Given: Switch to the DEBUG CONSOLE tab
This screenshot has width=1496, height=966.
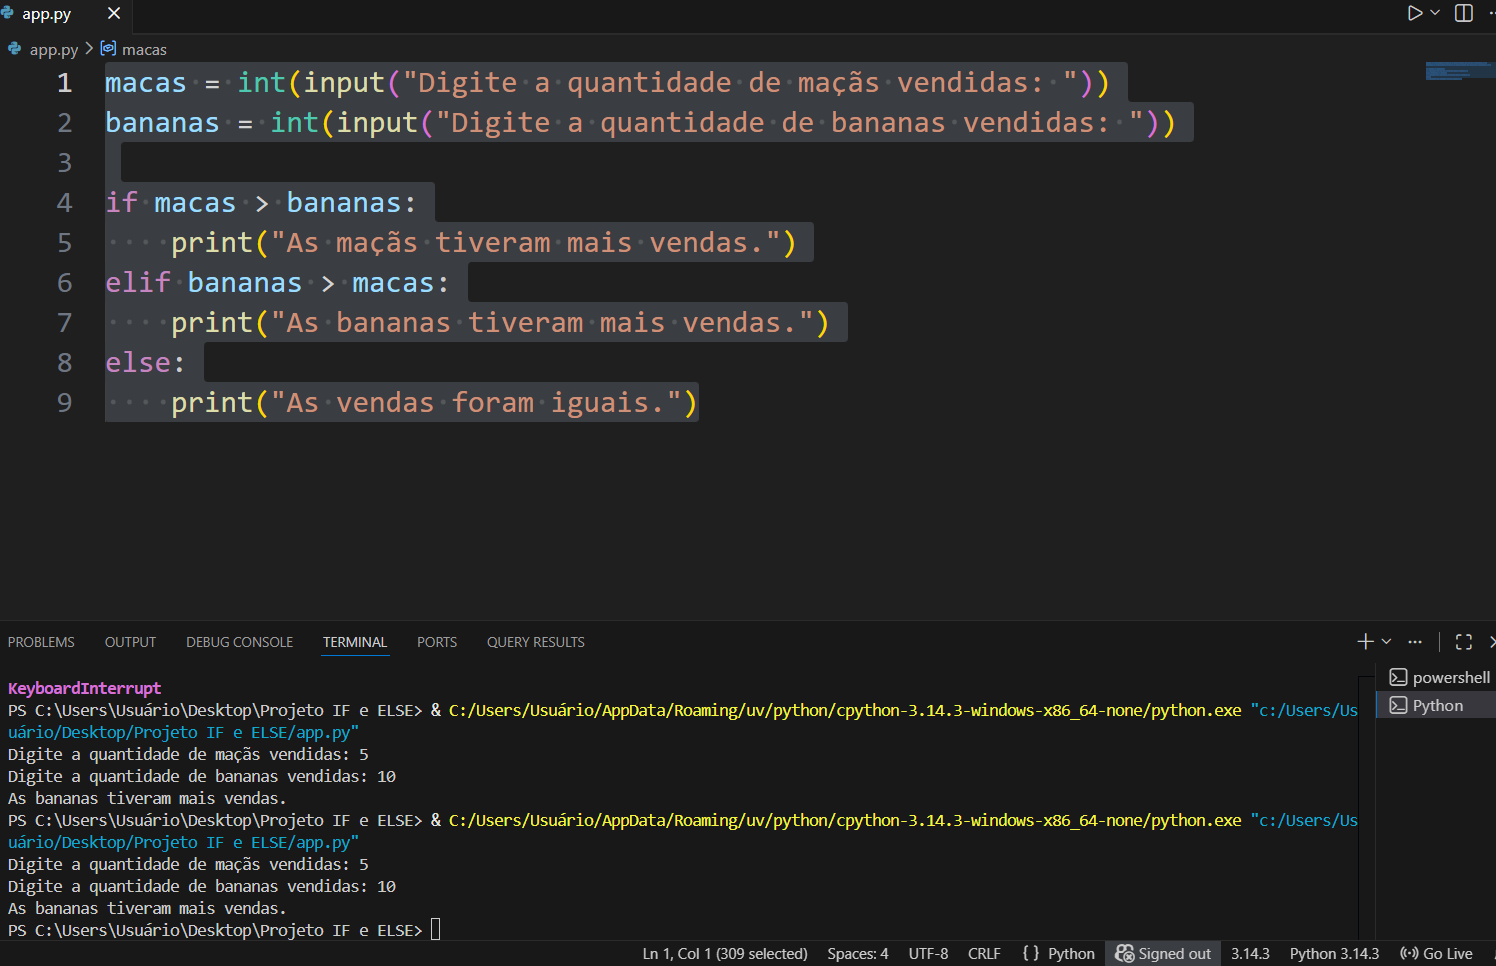Looking at the screenshot, I should [x=239, y=642].
